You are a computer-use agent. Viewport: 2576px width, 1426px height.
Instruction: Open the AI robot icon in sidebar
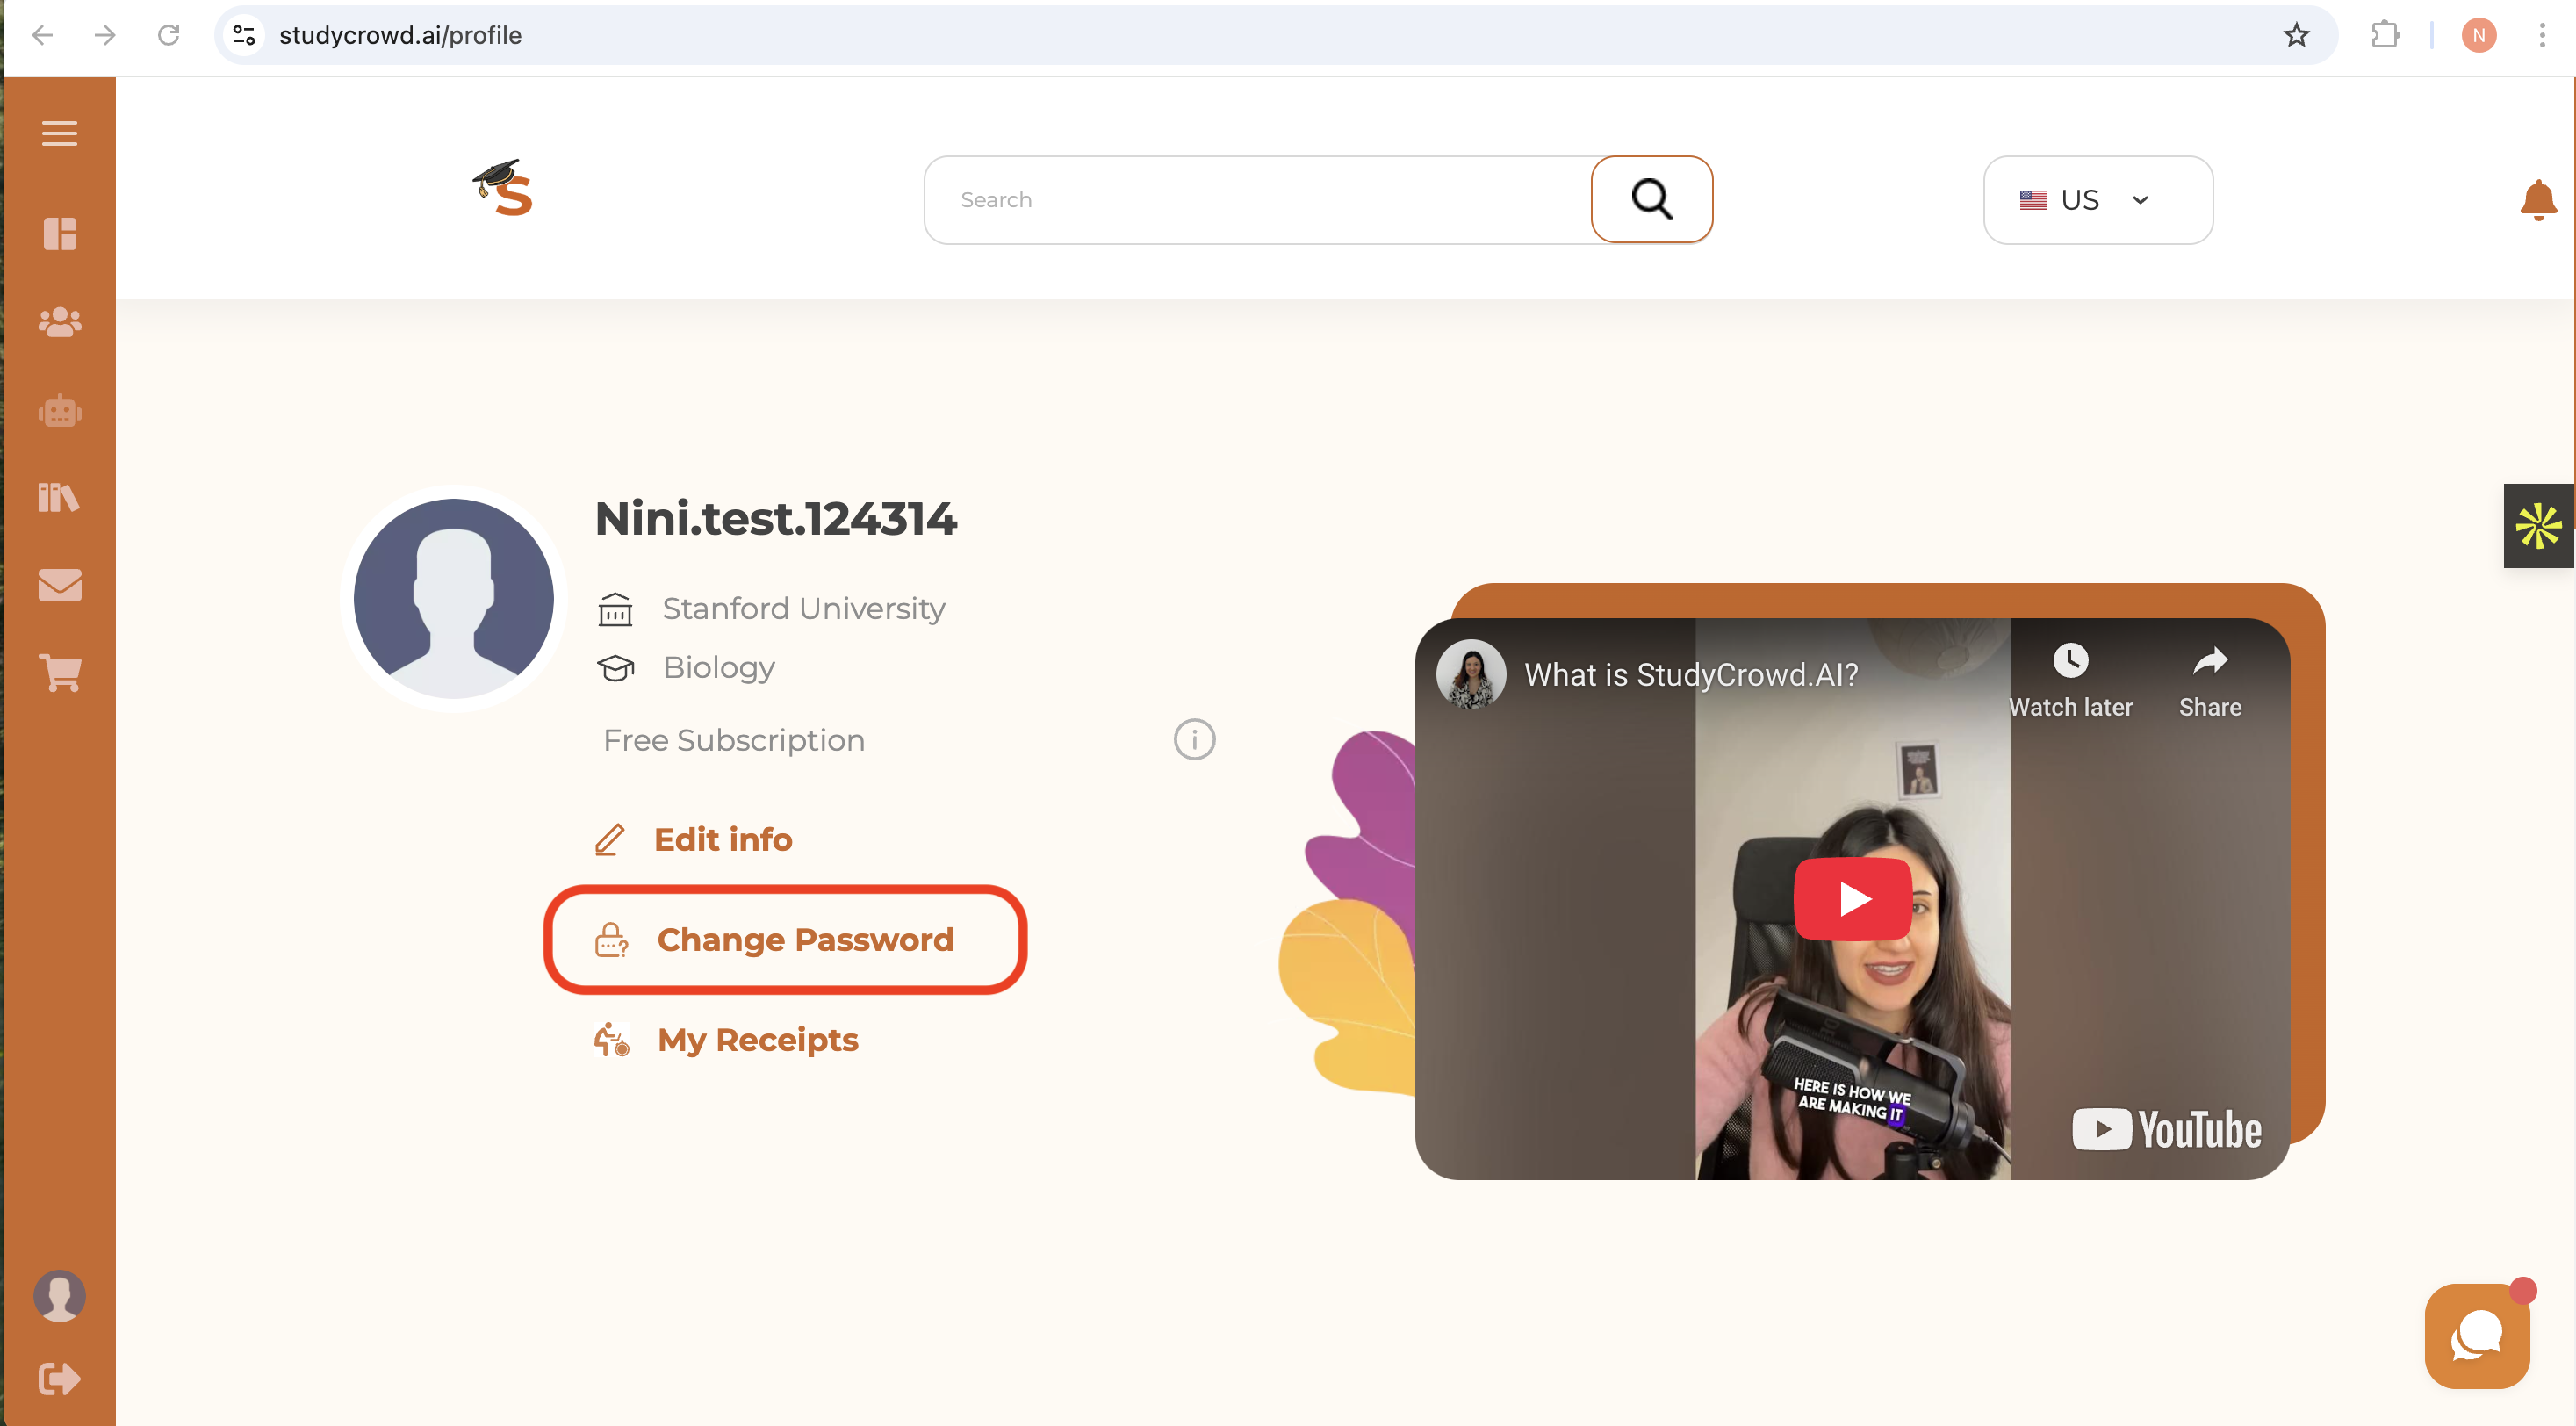tap(59, 410)
